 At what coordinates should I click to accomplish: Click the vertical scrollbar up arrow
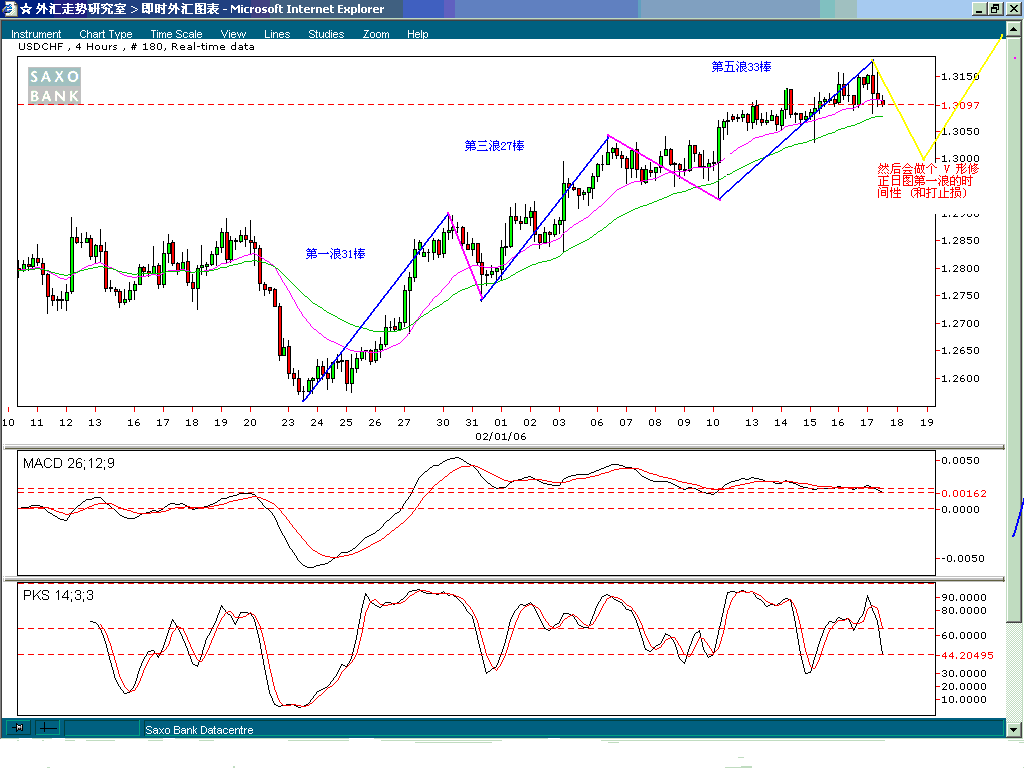point(1014,29)
